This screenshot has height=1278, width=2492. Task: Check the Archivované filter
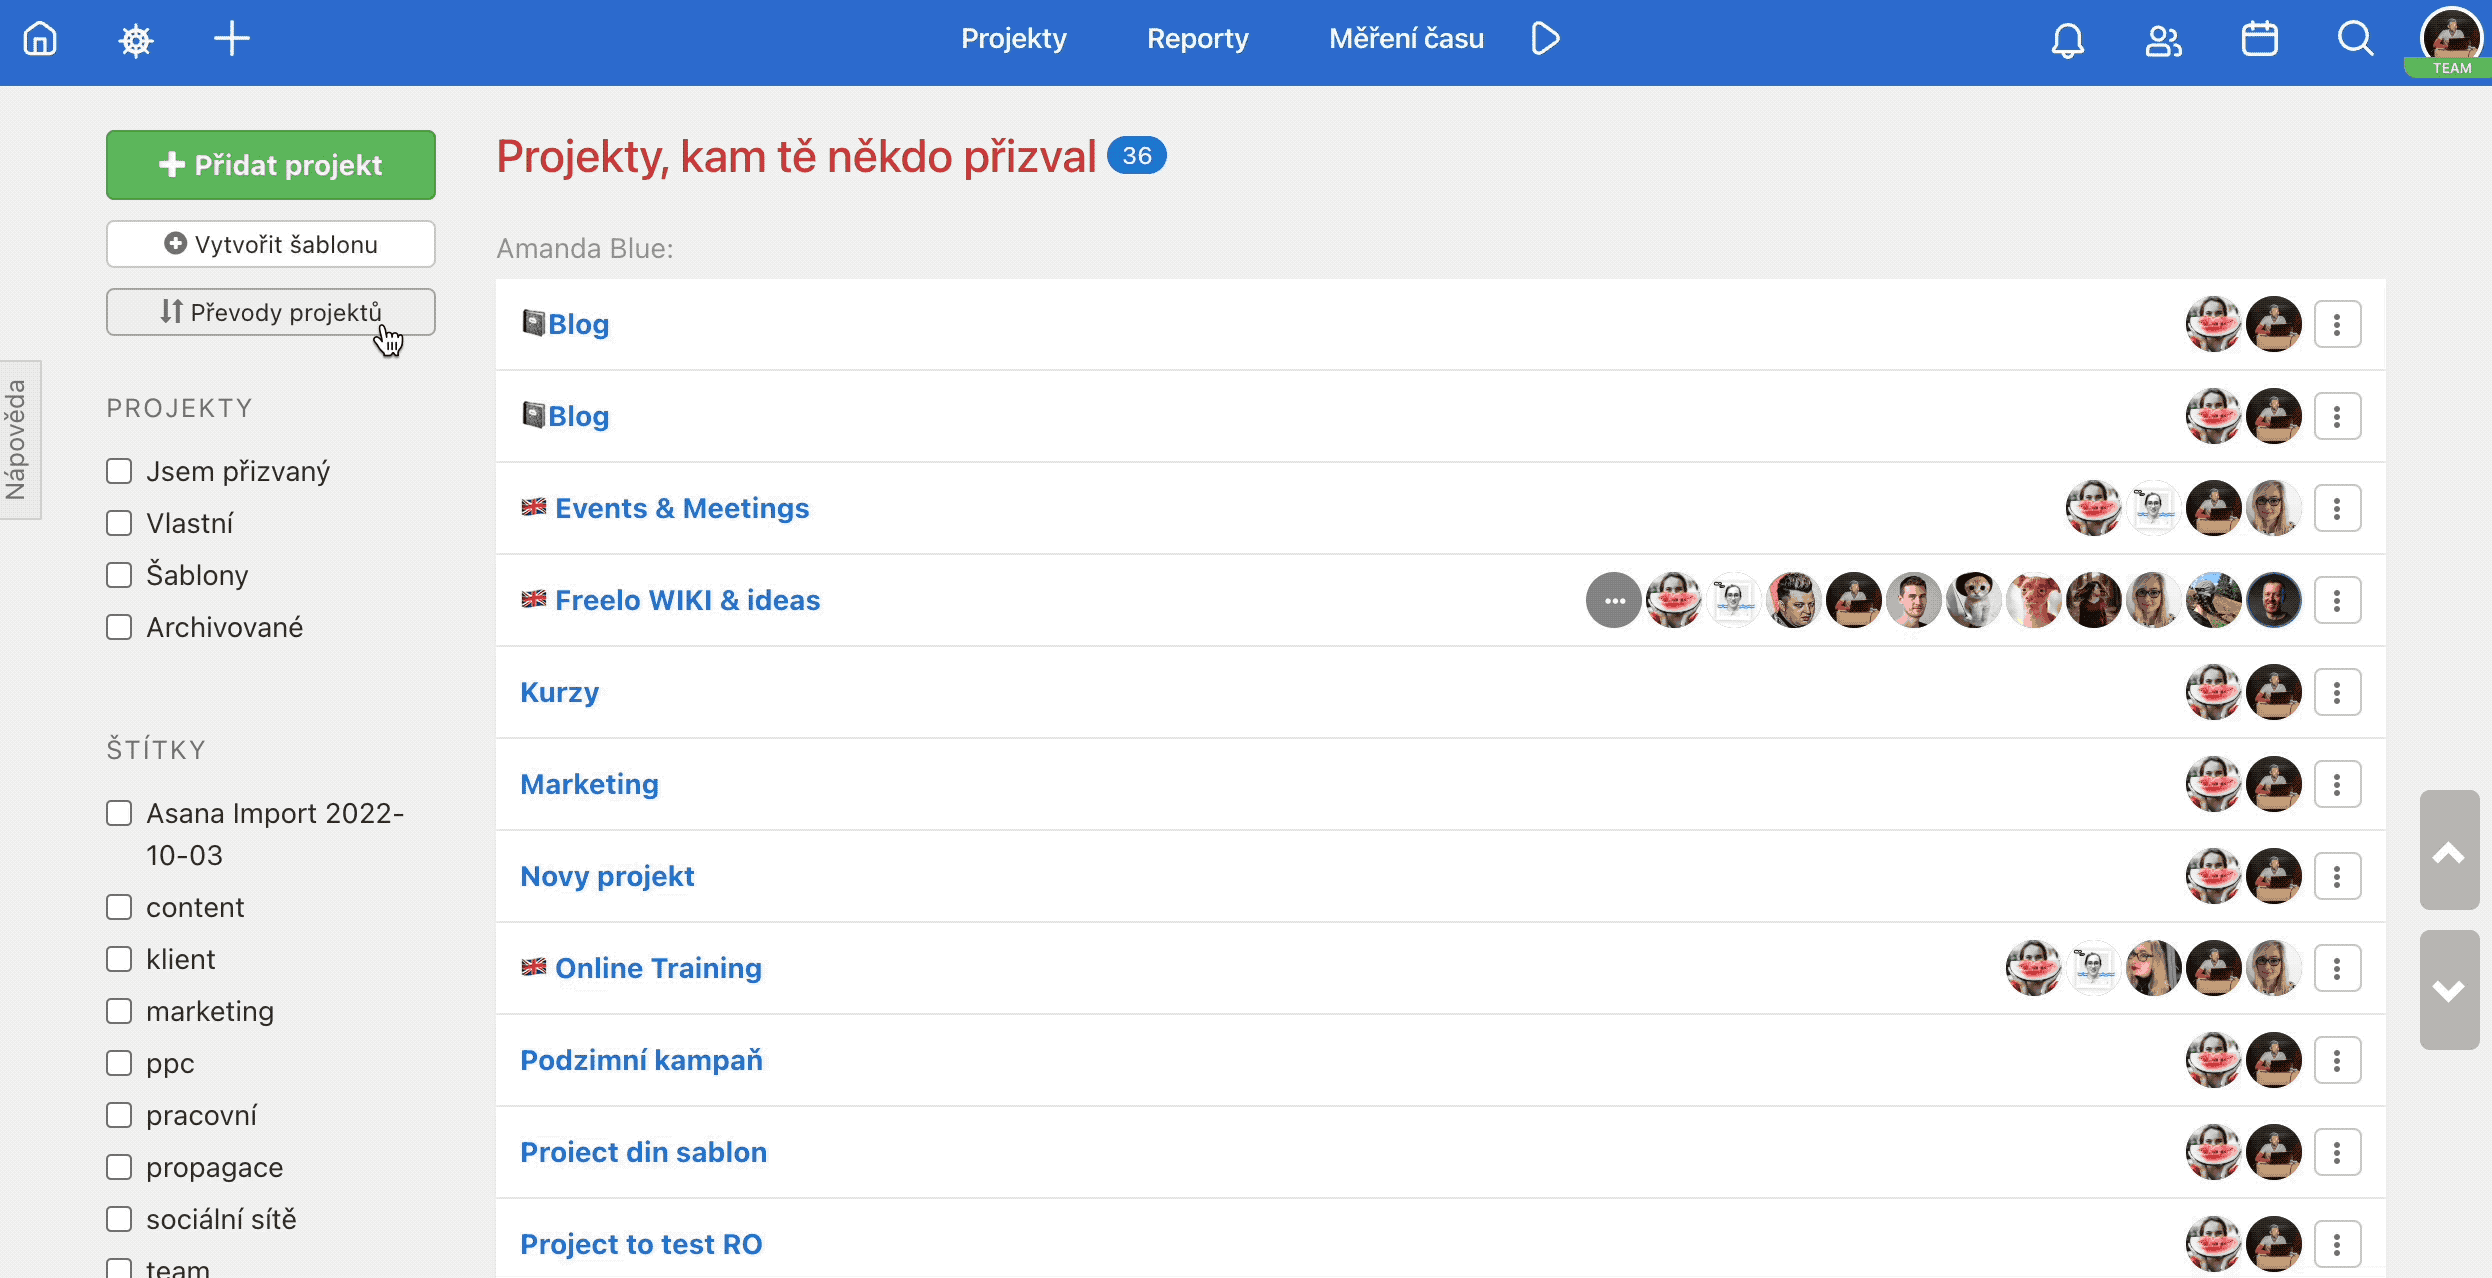coord(119,627)
